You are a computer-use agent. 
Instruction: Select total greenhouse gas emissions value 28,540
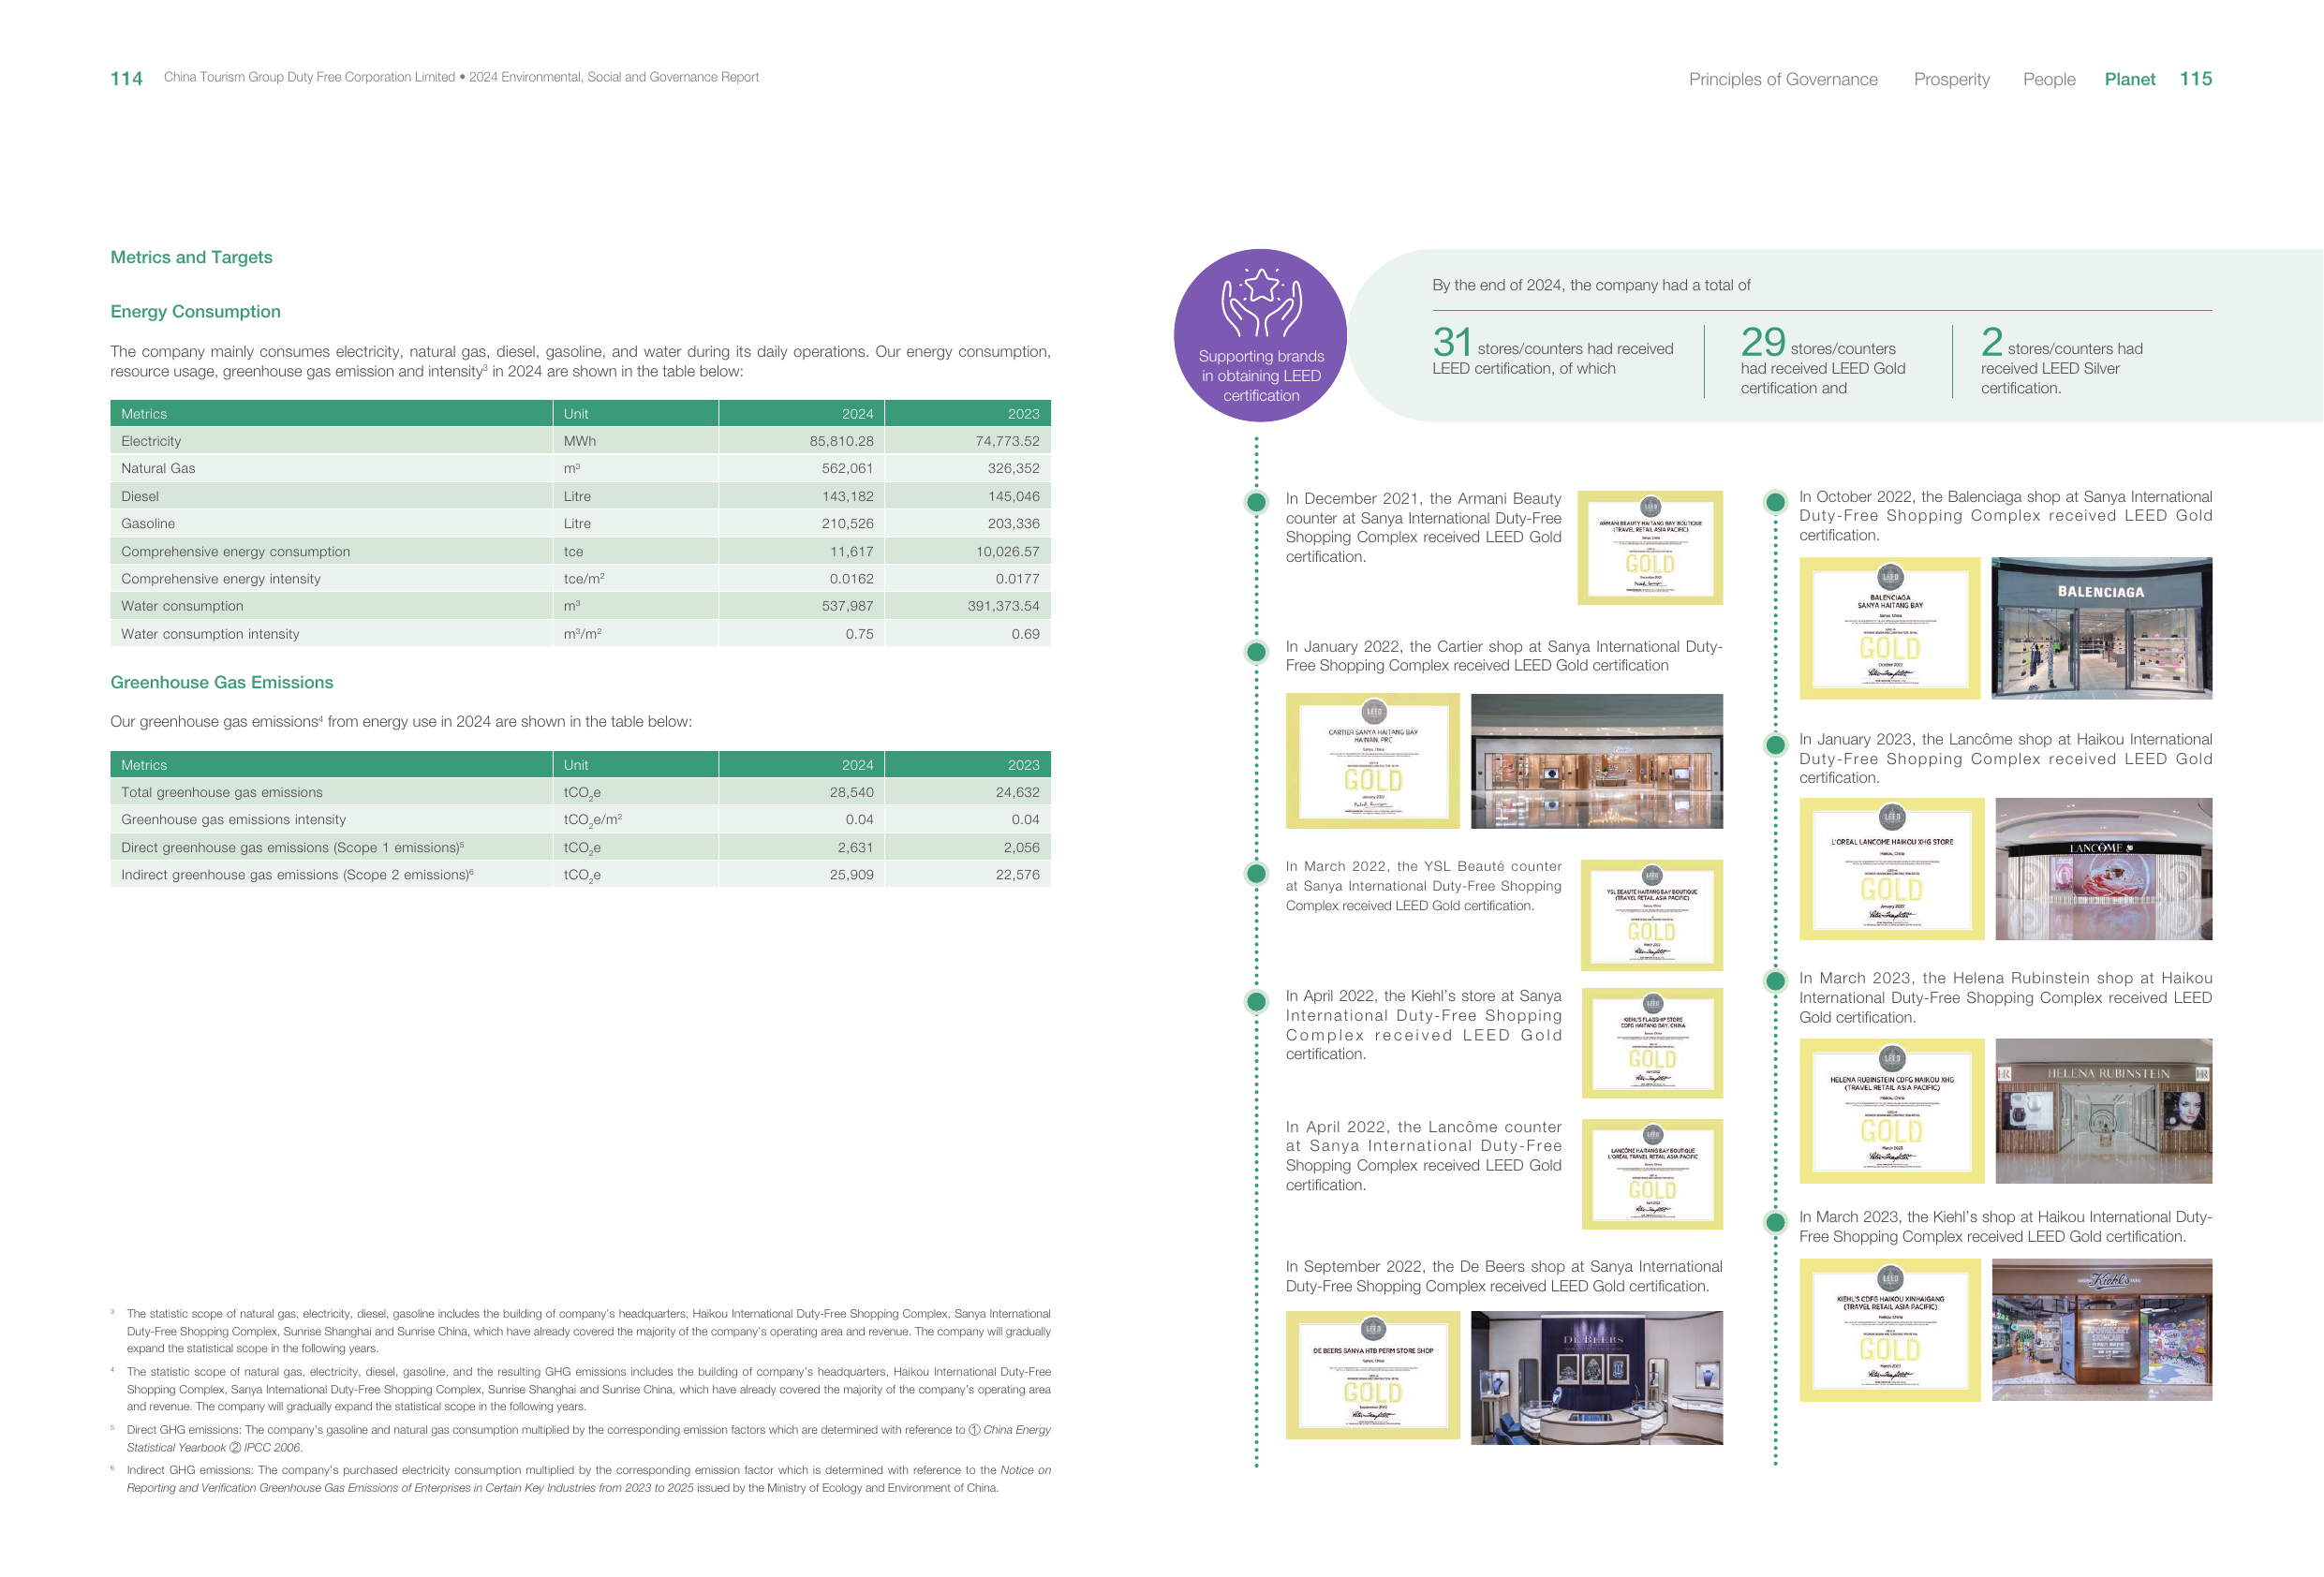[851, 792]
